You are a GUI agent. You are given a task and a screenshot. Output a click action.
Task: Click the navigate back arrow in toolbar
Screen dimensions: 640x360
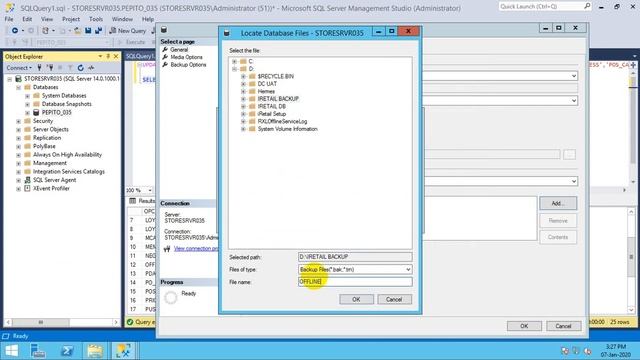click(15, 31)
